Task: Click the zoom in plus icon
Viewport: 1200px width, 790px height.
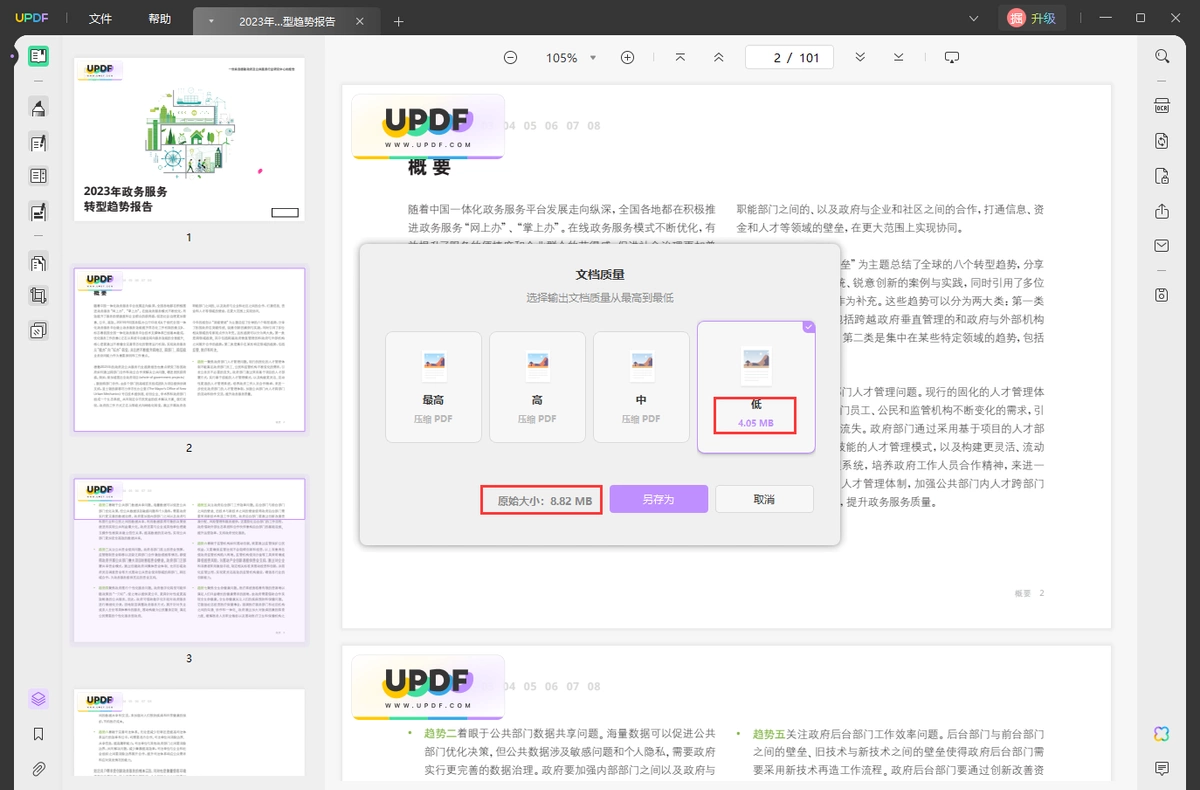Action: point(627,58)
